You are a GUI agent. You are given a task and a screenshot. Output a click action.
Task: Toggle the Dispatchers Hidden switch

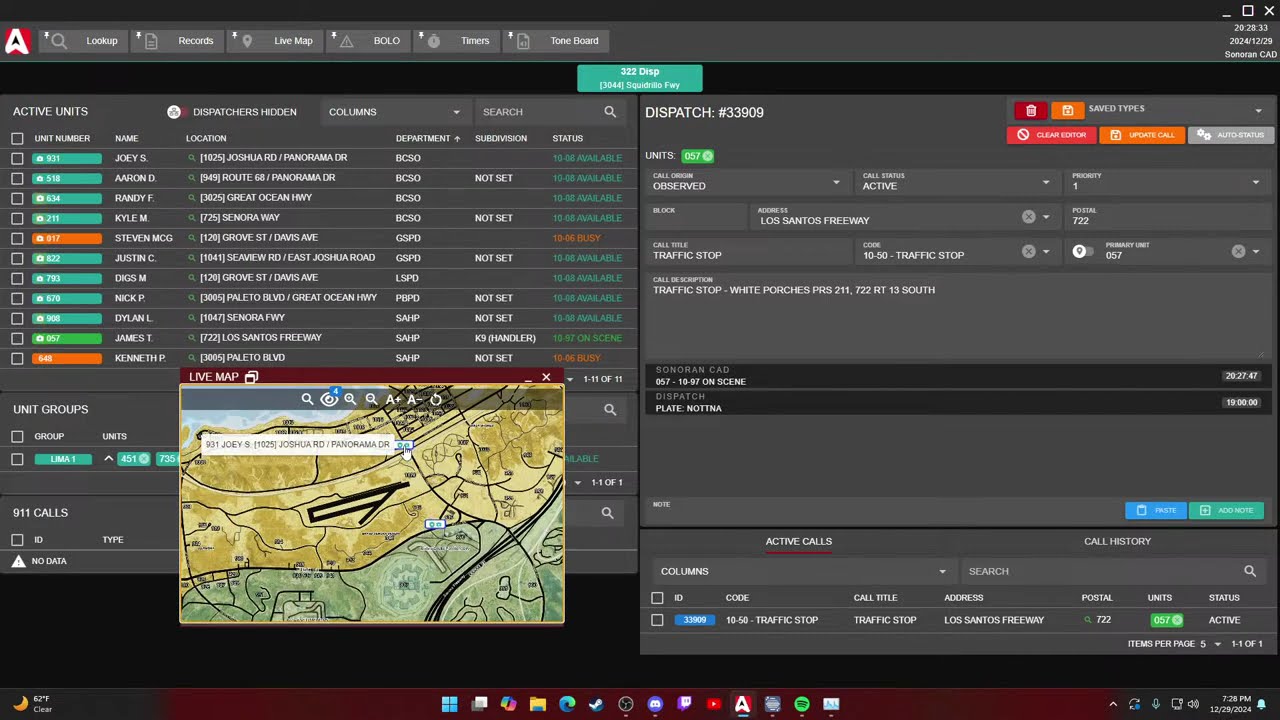[x=174, y=112]
